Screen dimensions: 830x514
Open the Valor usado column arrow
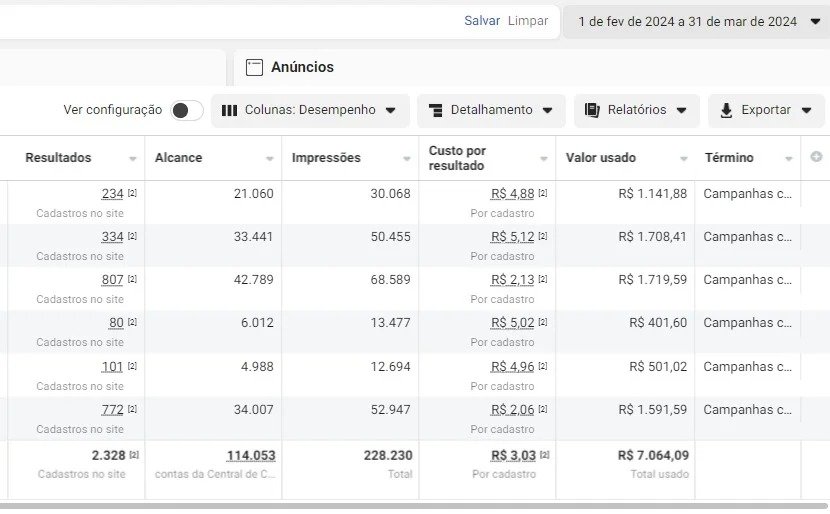pyautogui.click(x=681, y=159)
